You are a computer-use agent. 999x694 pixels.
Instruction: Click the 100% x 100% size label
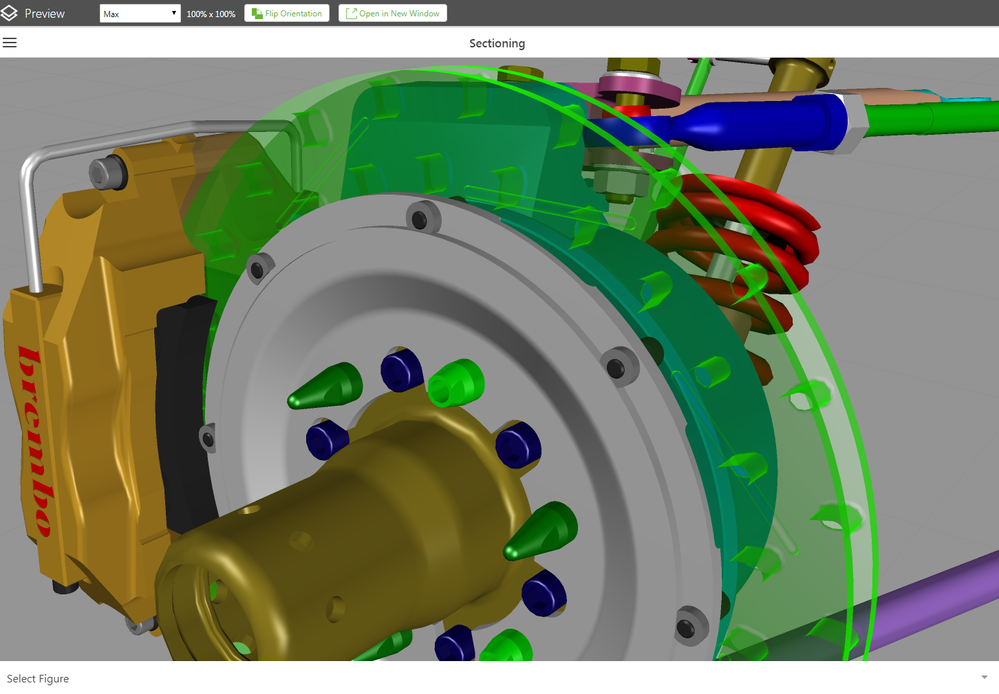pos(211,13)
